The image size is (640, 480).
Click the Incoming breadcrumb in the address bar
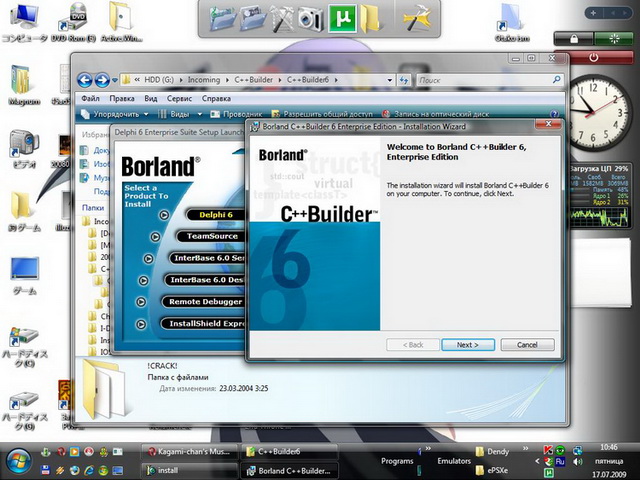pos(204,80)
